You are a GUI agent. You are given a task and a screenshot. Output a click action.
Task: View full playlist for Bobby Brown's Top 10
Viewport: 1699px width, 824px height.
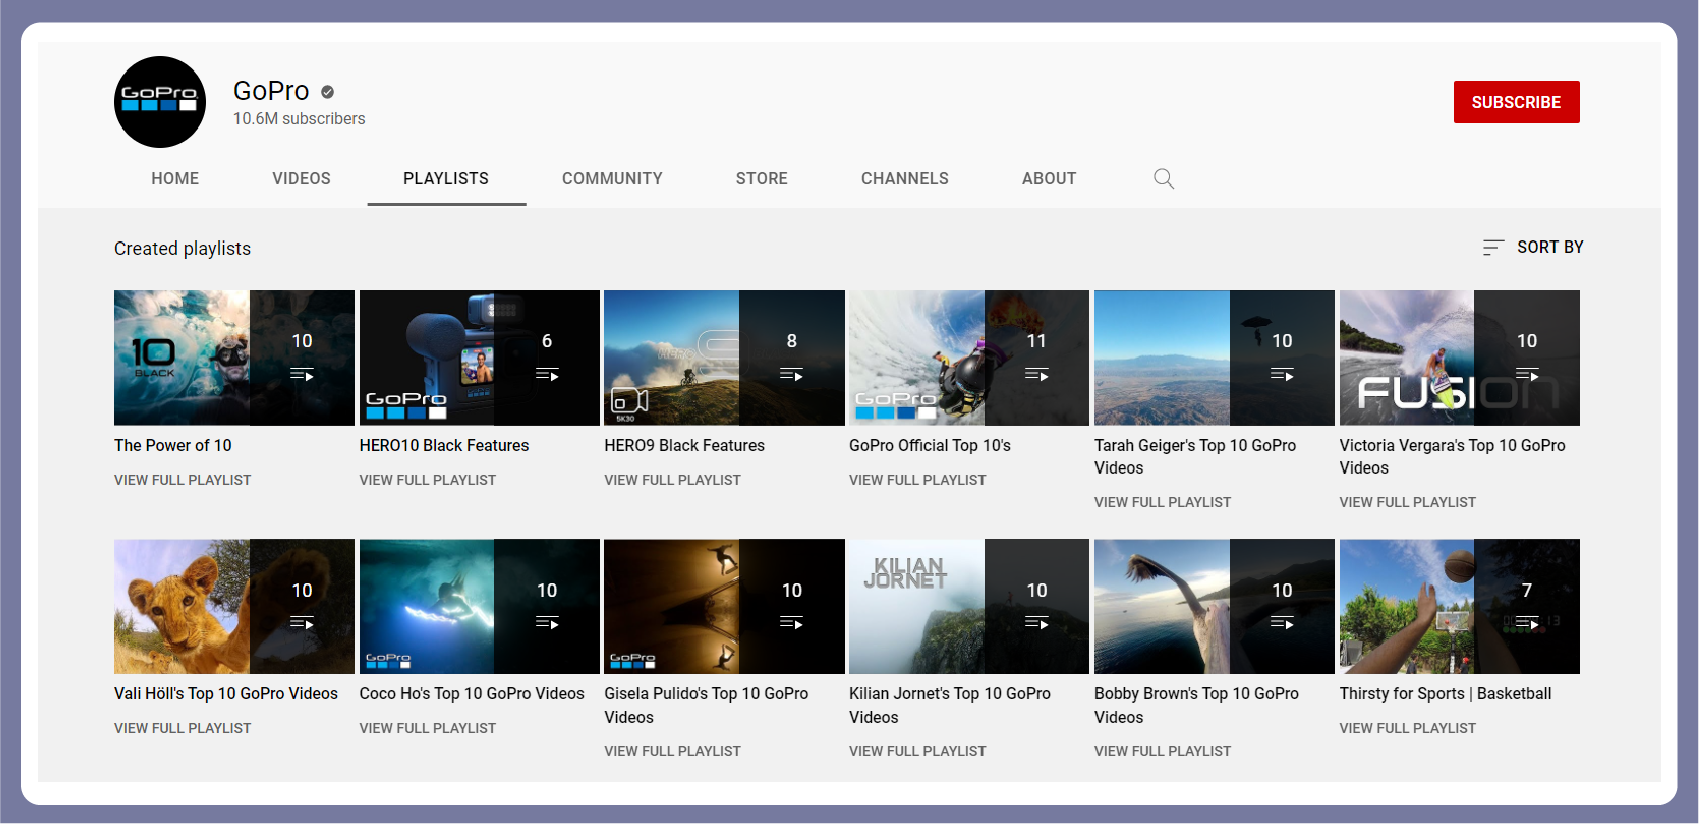point(1163,751)
